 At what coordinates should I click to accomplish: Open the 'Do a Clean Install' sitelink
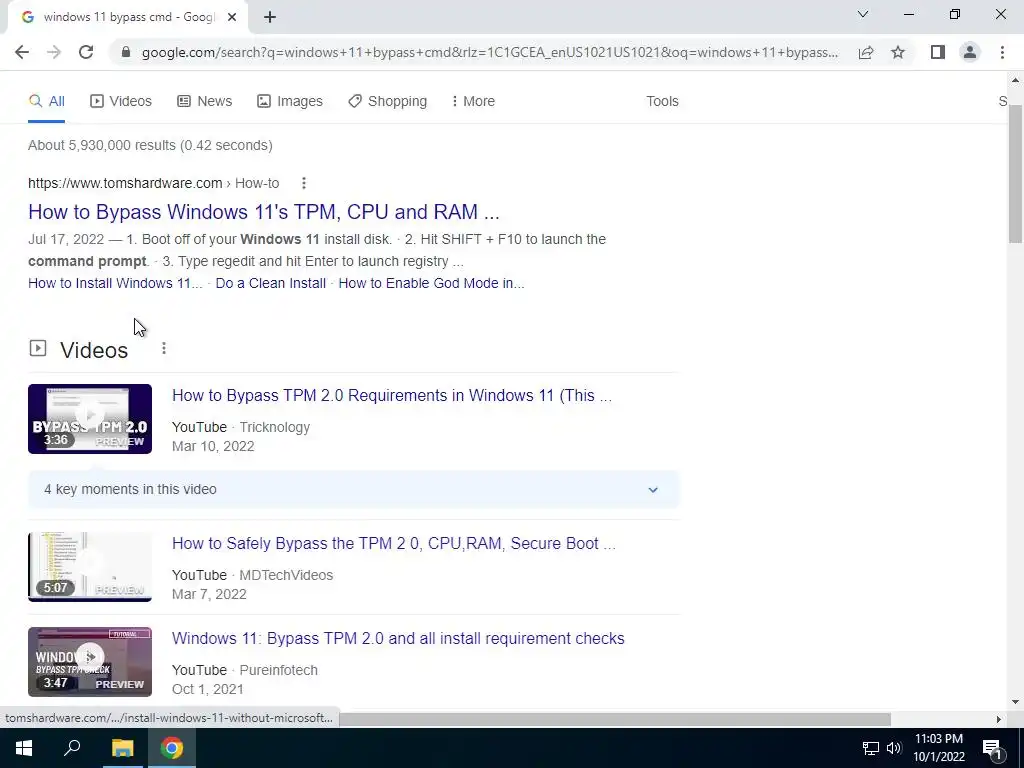(x=270, y=283)
